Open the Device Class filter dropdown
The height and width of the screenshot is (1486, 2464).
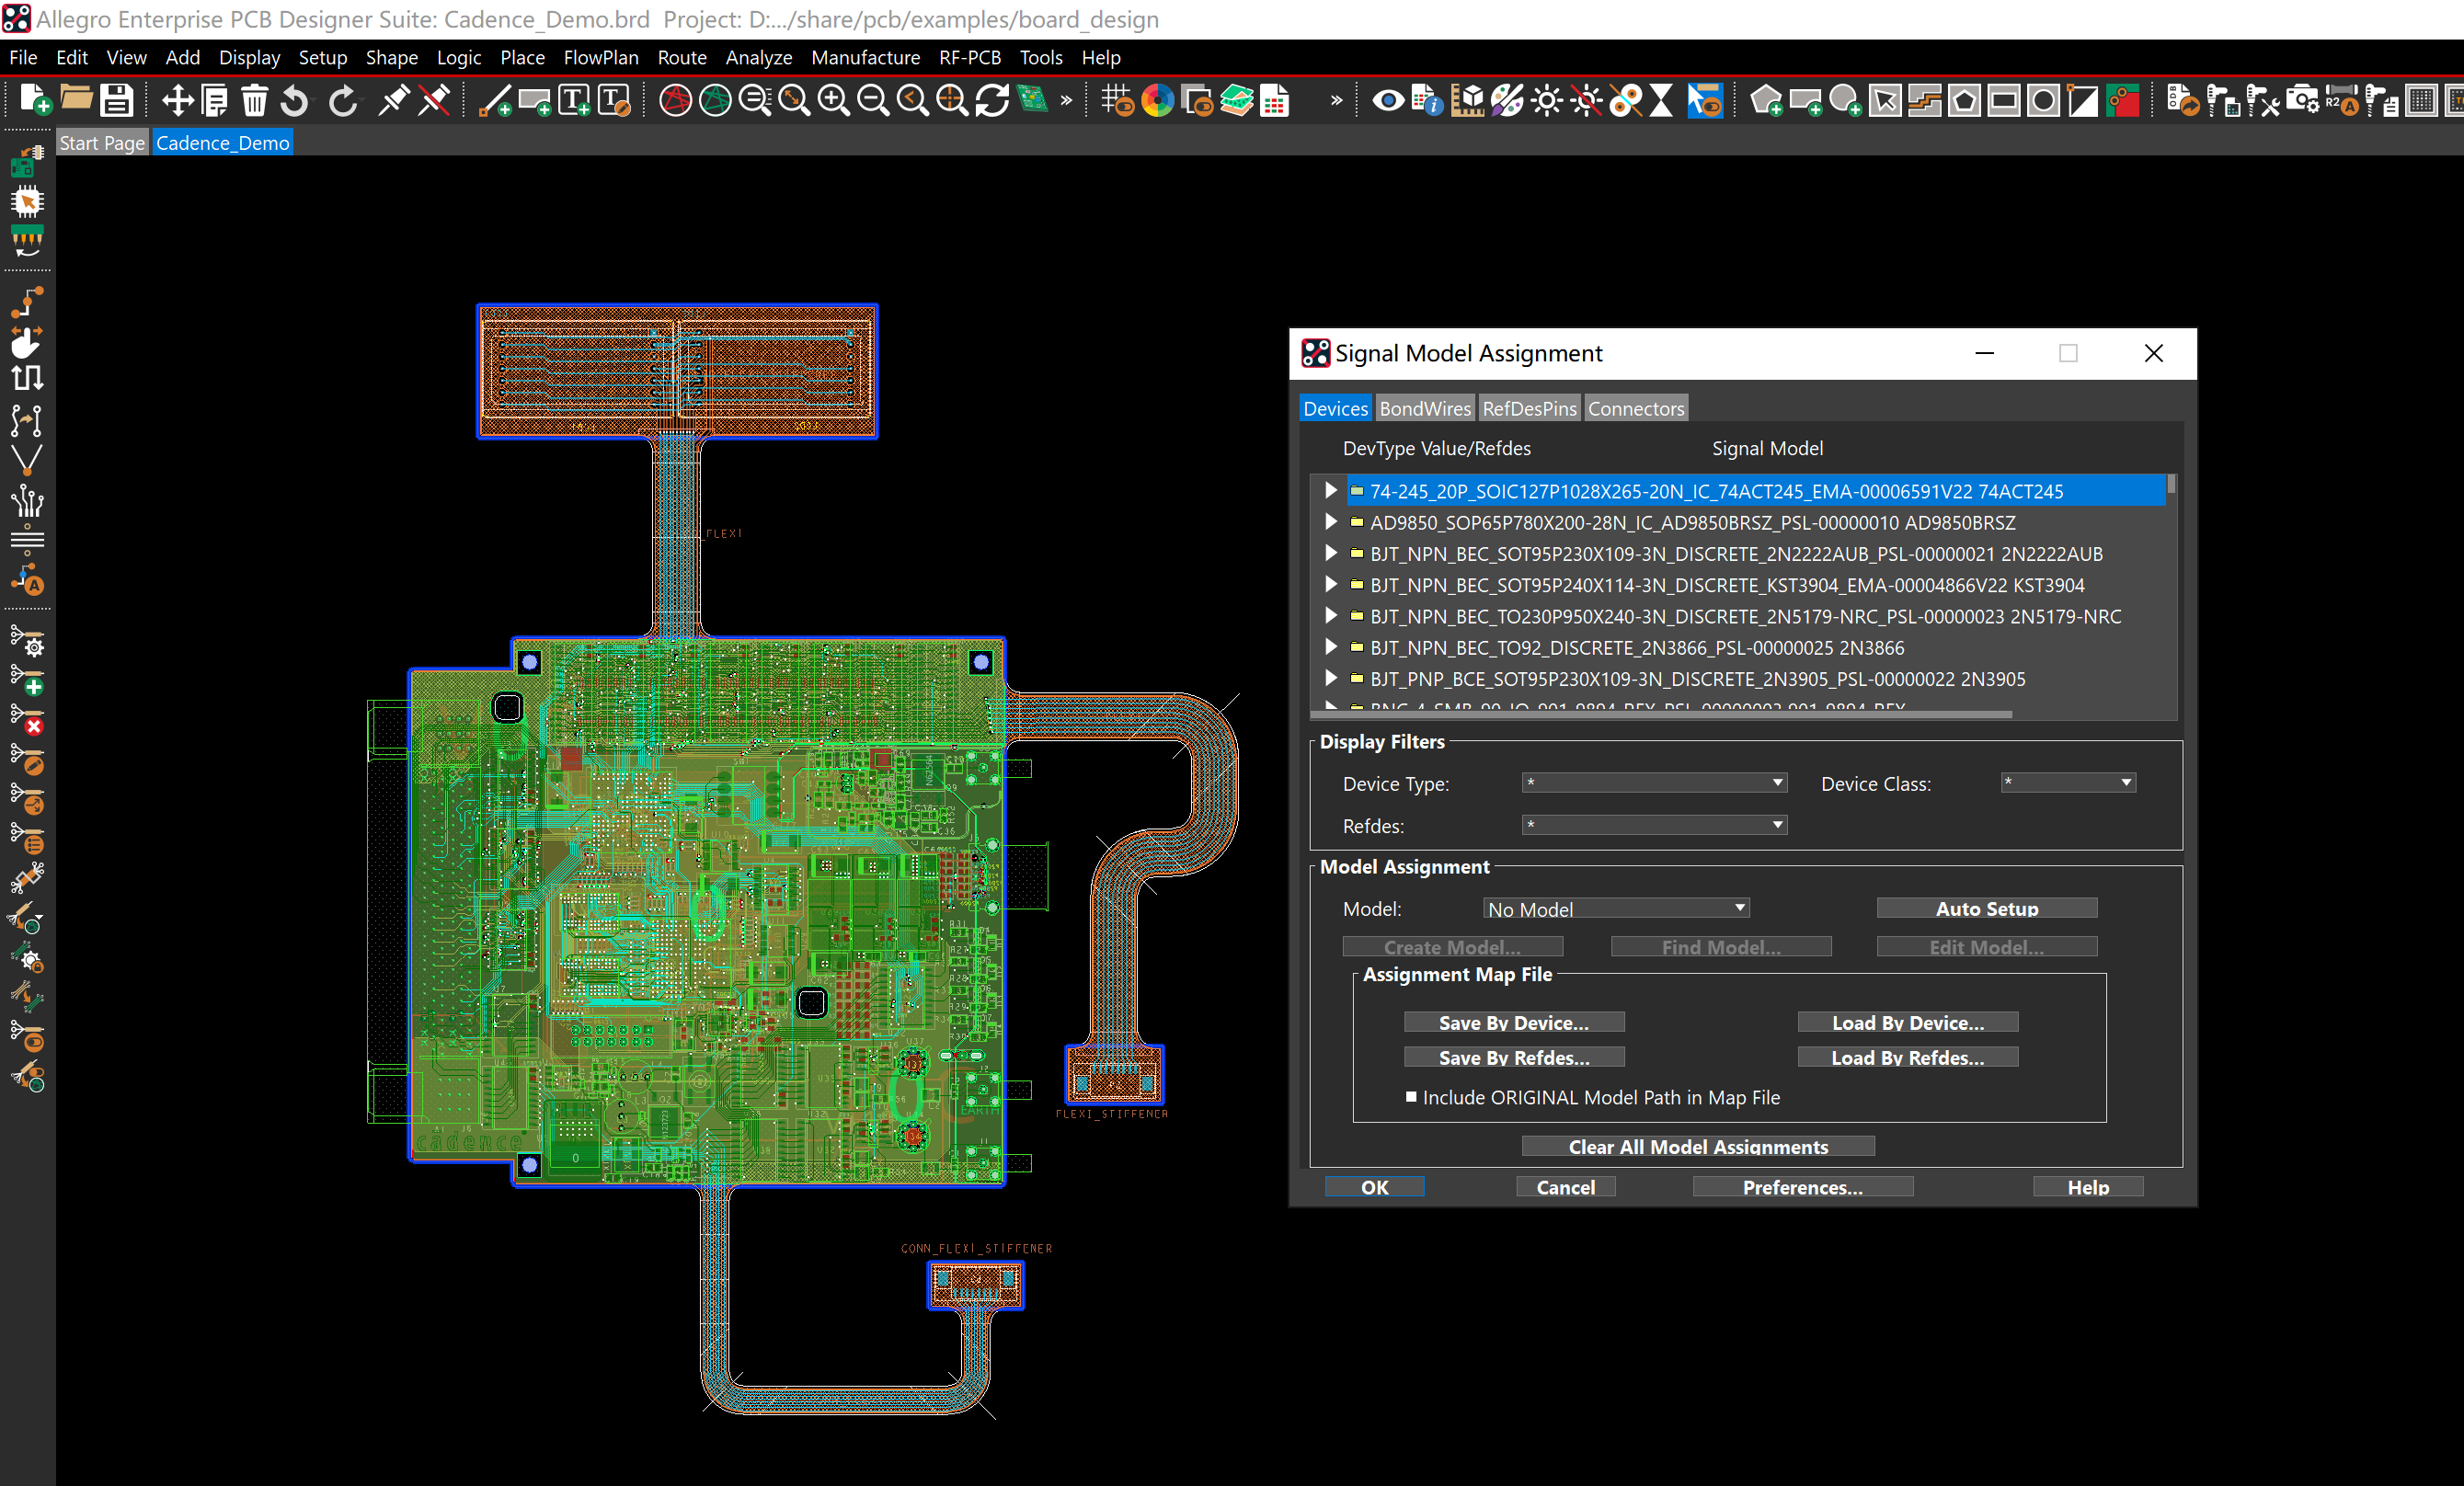[2068, 783]
